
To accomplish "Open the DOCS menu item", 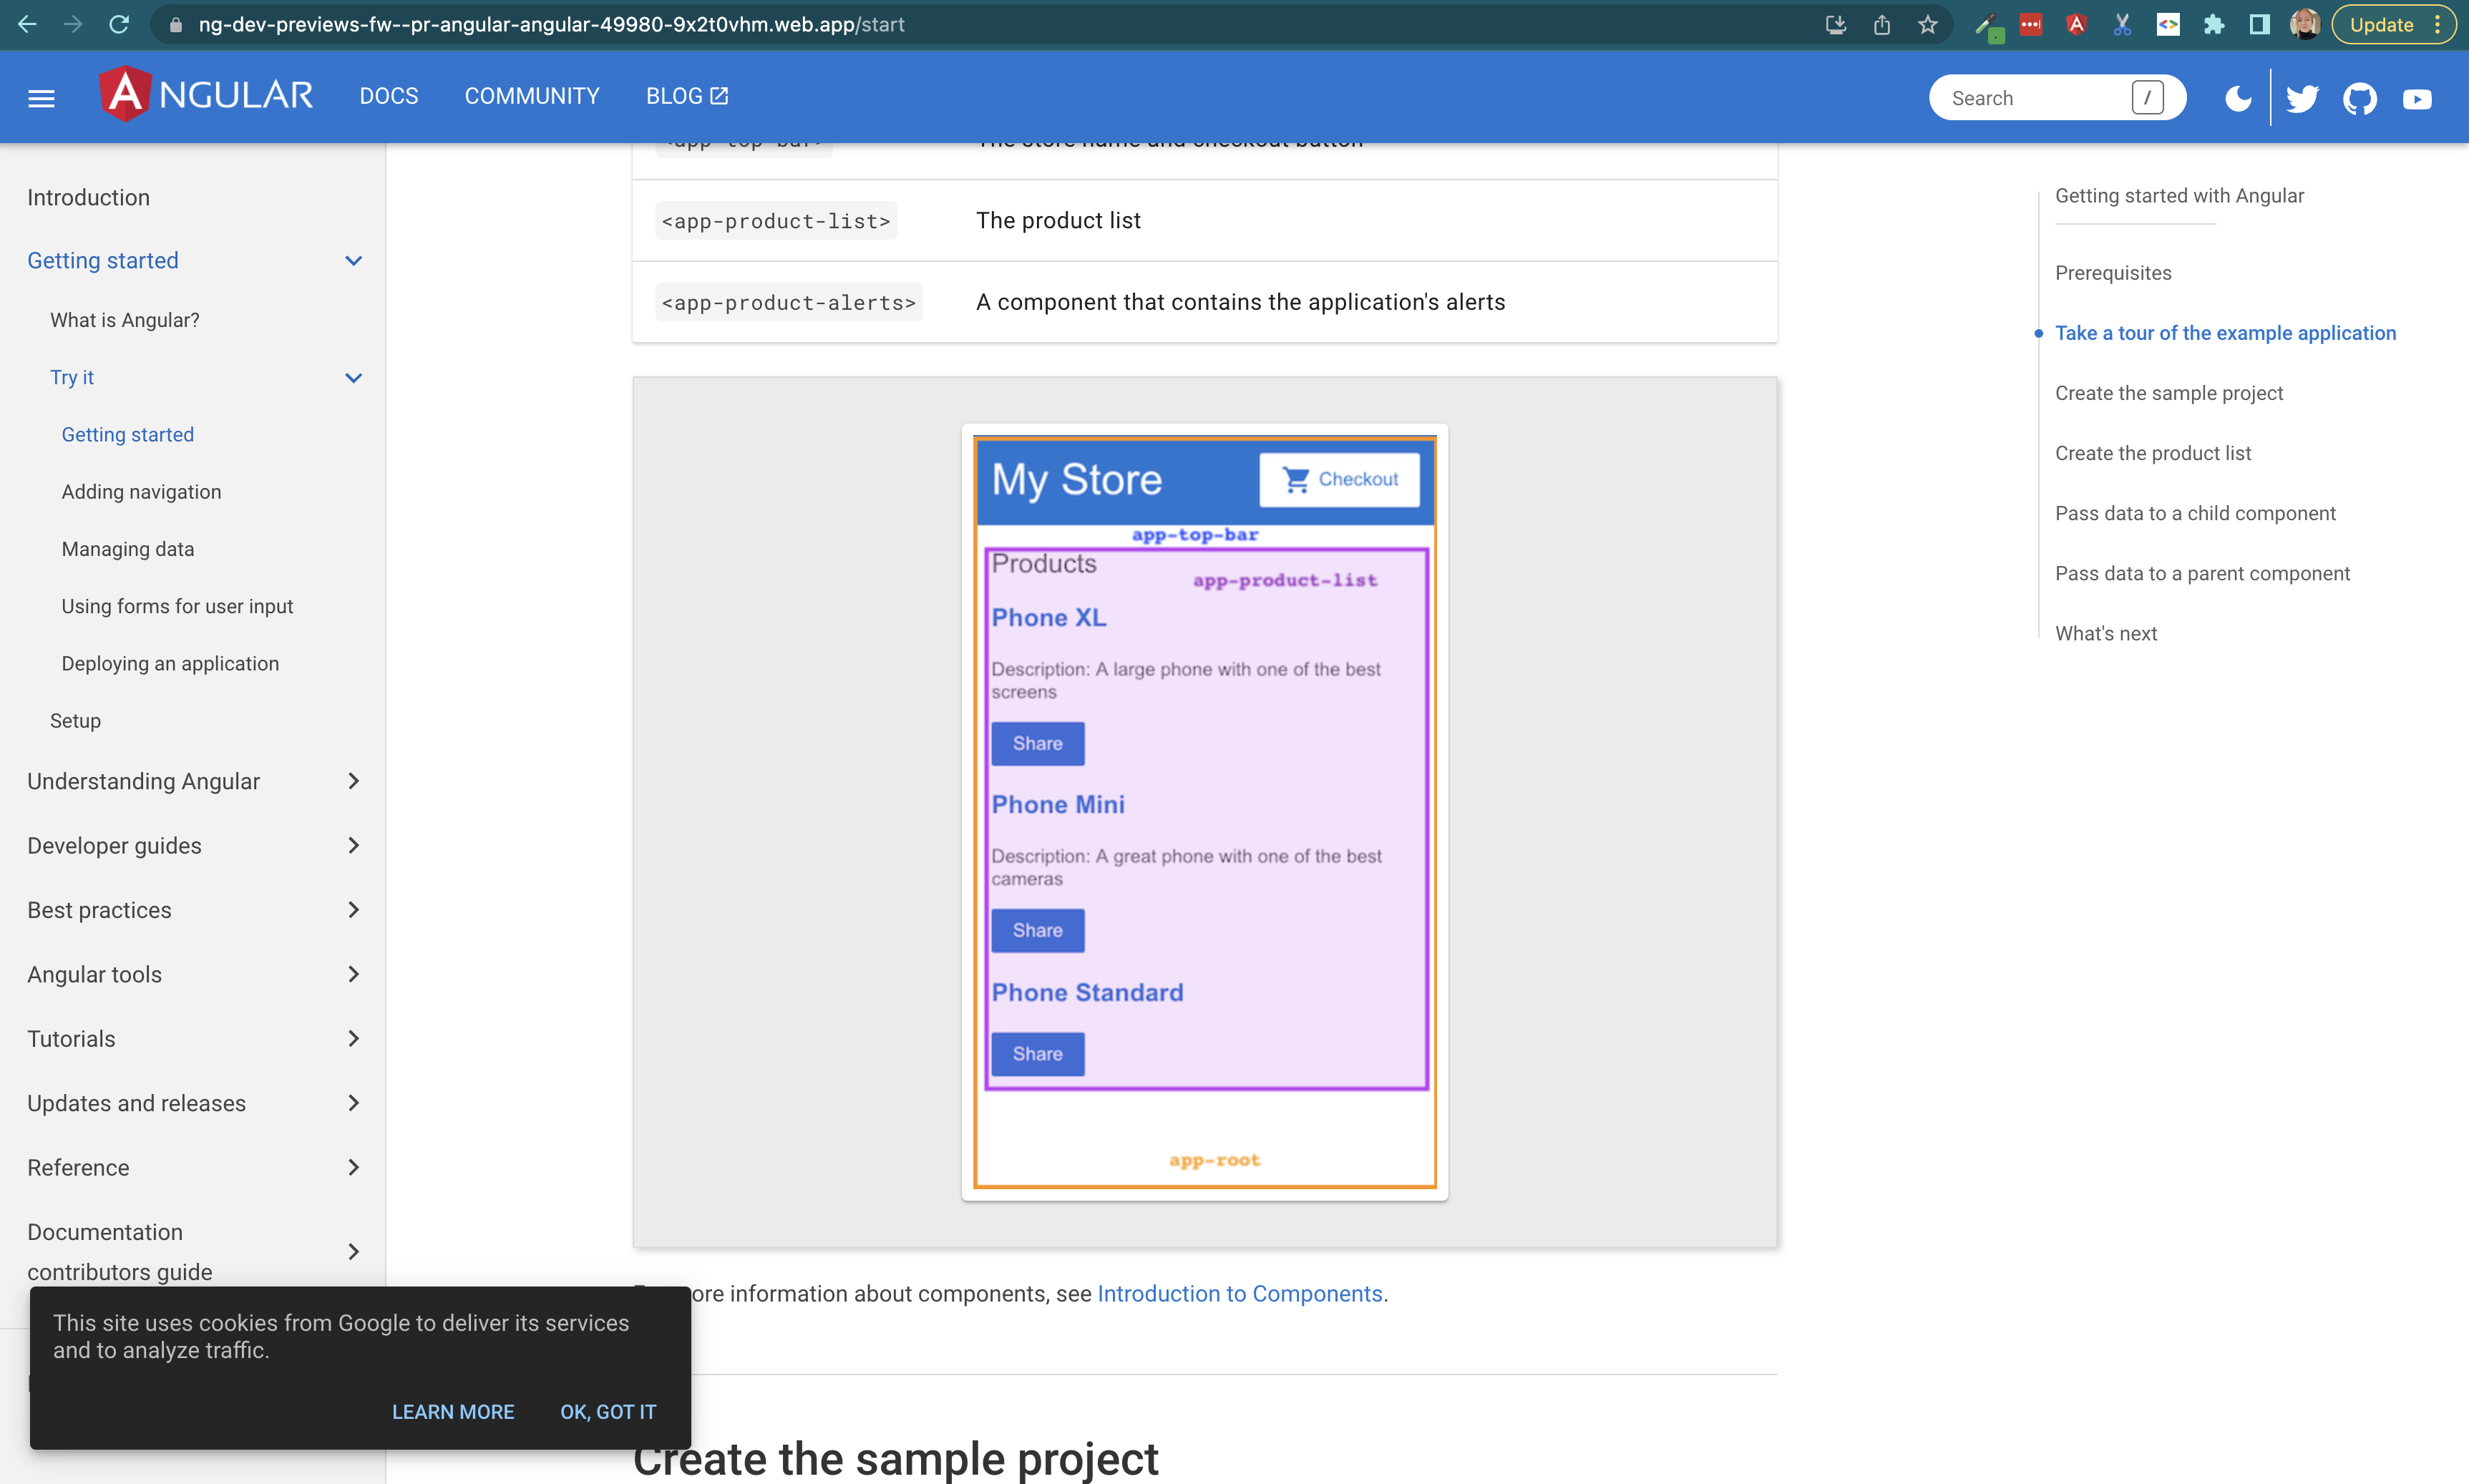I will click(x=389, y=96).
